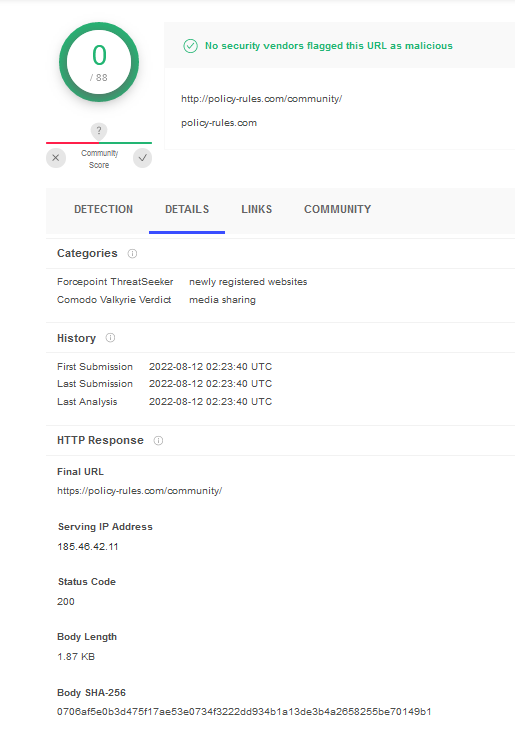Viewport: 515px width, 732px height.
Task: Click the 'No security vendors flagged' message
Action: tap(329, 46)
